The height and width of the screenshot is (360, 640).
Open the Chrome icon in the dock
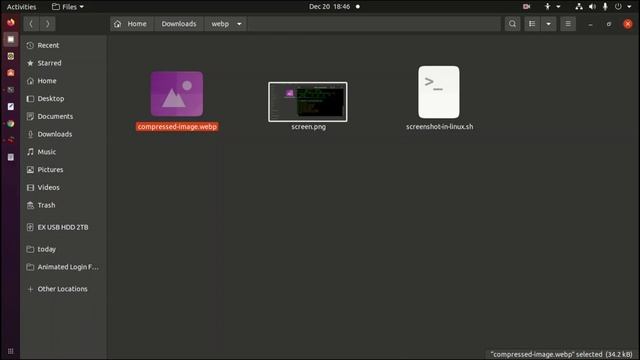[11, 123]
